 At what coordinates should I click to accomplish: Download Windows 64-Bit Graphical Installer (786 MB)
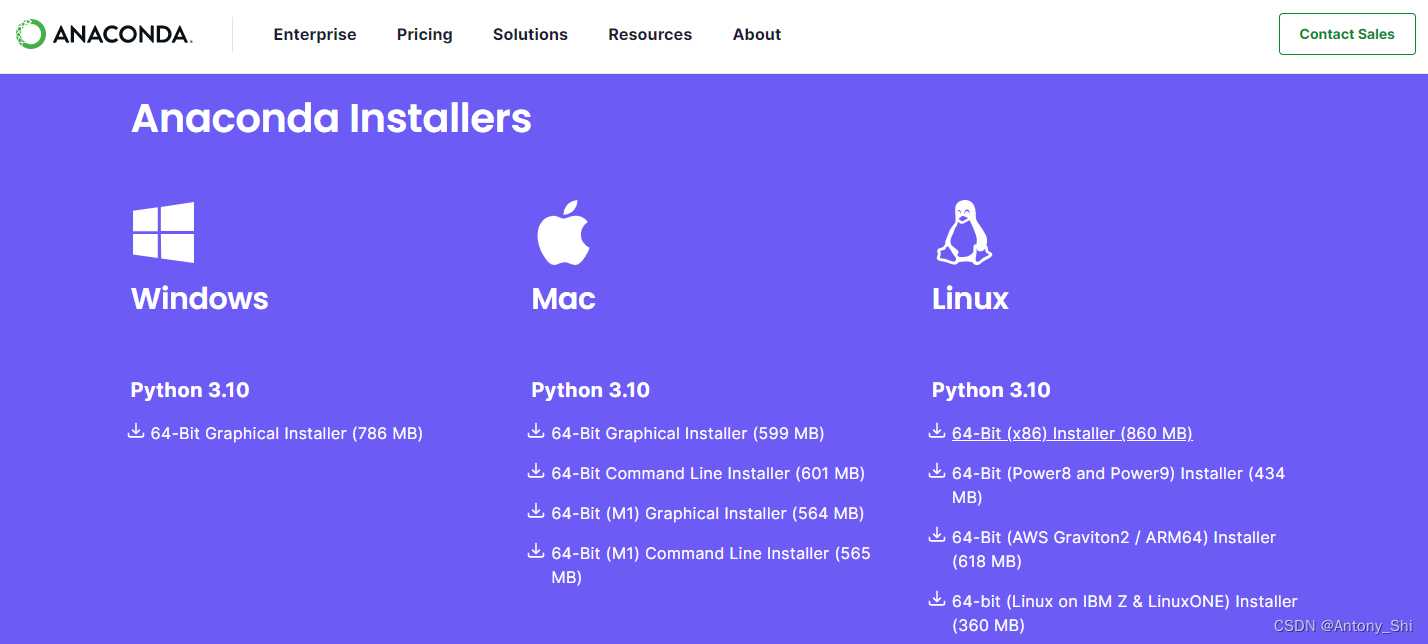point(287,433)
